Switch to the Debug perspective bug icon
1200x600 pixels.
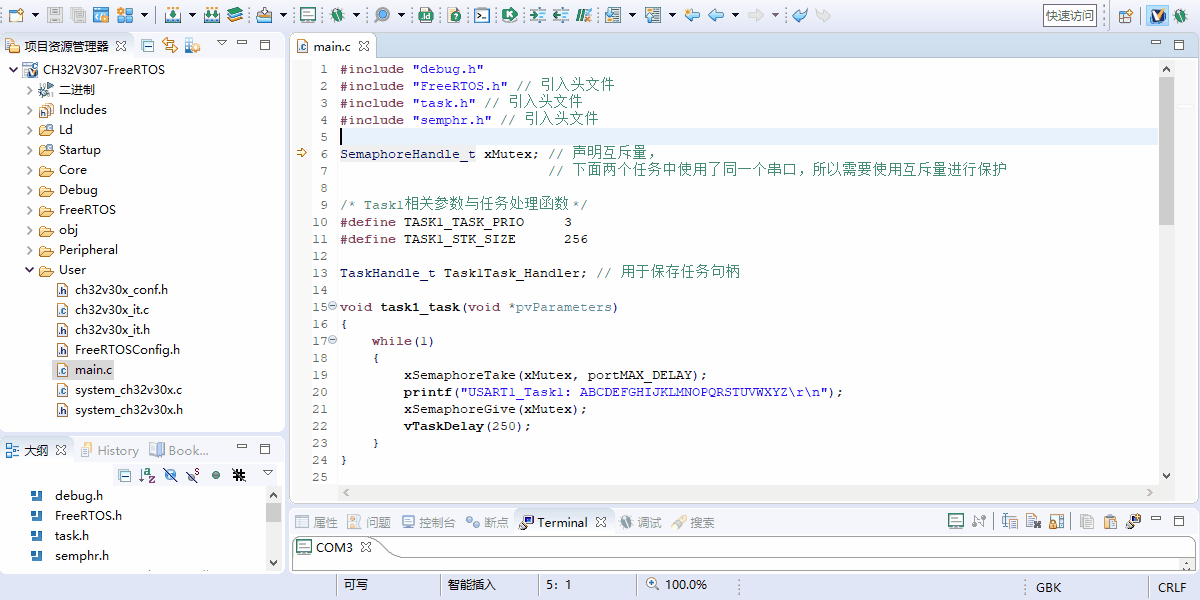(1182, 15)
